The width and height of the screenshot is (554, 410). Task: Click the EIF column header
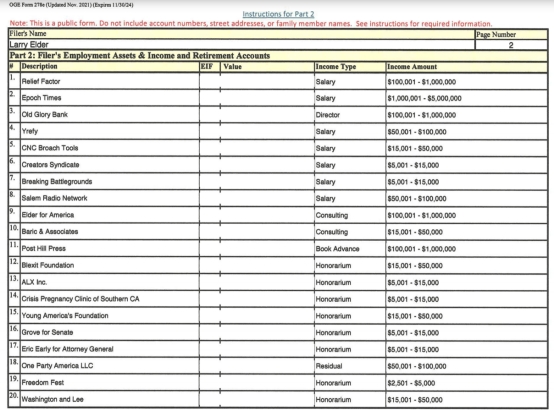(x=210, y=66)
